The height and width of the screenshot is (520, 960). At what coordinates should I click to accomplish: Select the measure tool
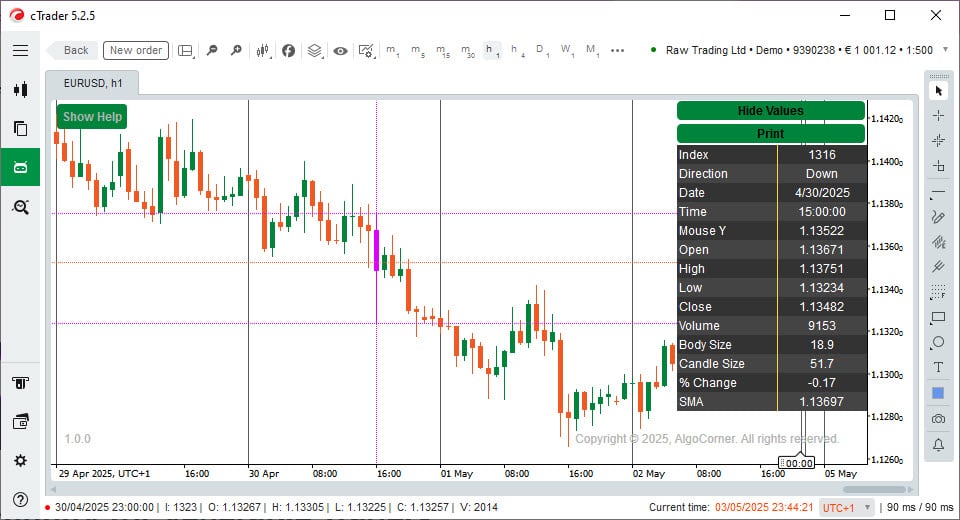pos(938,165)
